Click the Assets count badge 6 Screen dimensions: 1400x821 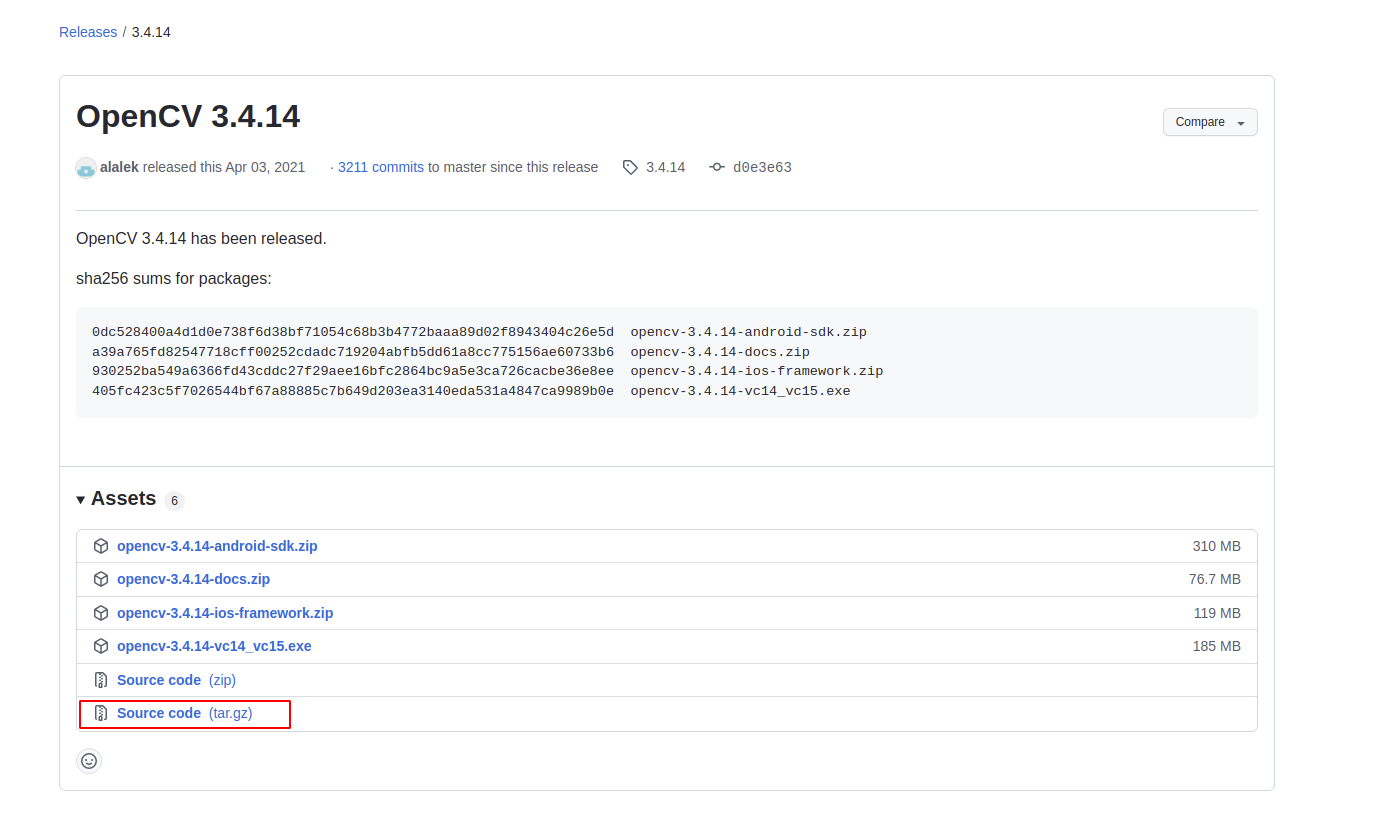coord(174,500)
